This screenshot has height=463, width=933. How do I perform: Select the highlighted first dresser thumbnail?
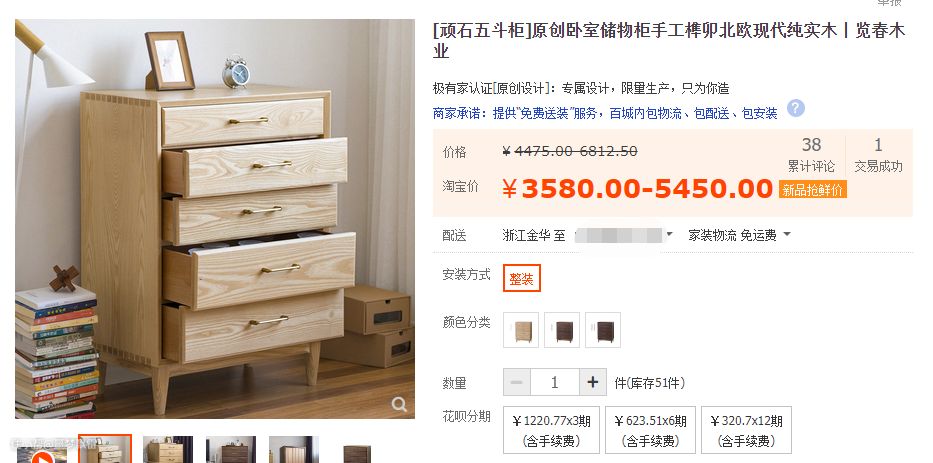tap(105, 449)
